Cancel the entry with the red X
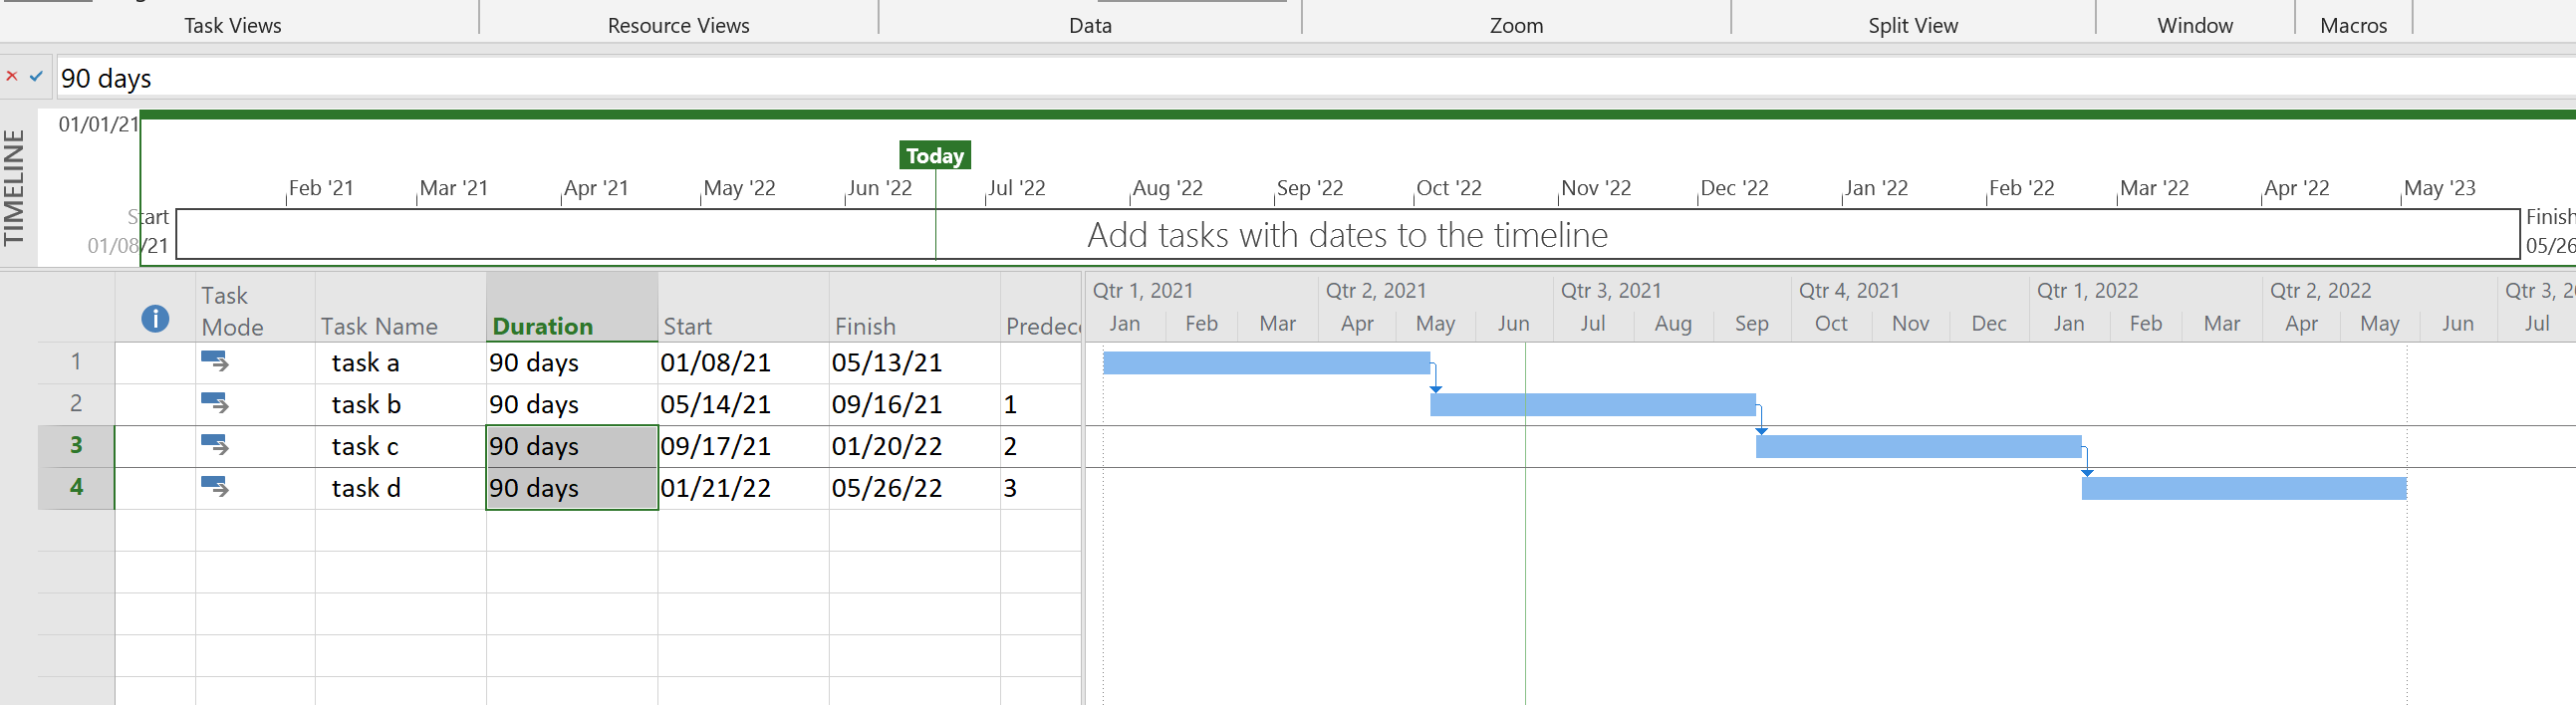 pyautogui.click(x=12, y=76)
